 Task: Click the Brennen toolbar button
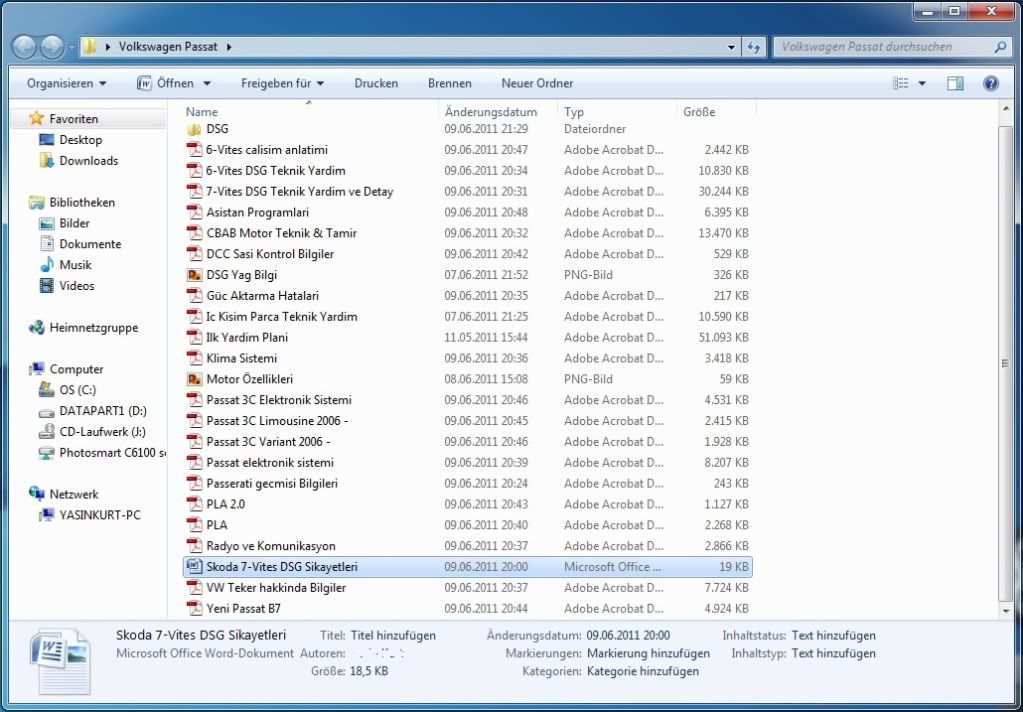[x=450, y=84]
